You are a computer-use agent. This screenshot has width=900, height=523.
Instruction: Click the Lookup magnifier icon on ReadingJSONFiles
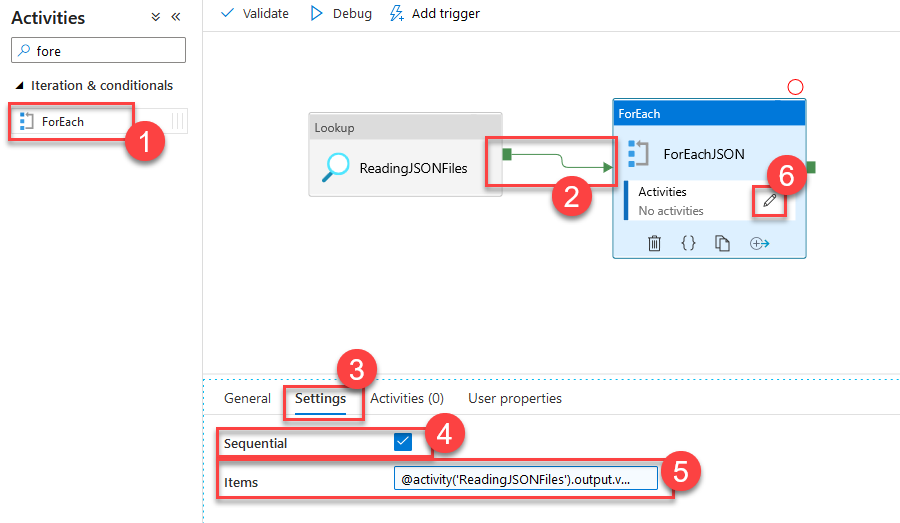click(x=335, y=168)
